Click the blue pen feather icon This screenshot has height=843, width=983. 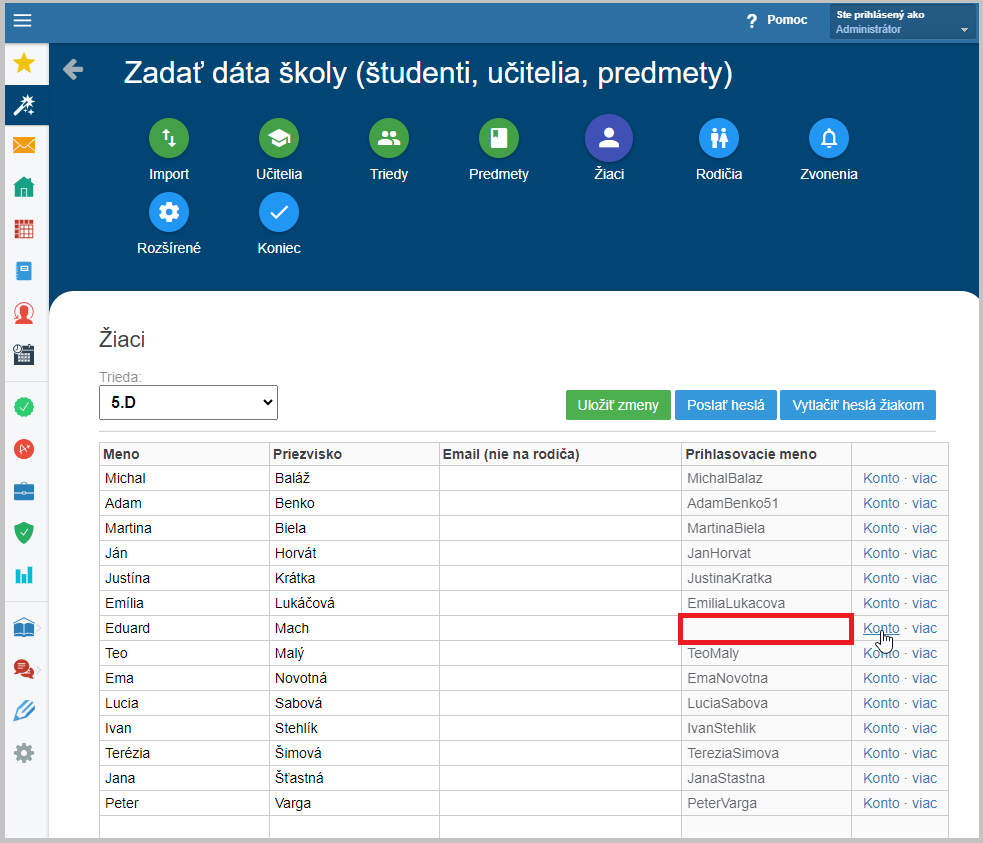pyautogui.click(x=24, y=711)
